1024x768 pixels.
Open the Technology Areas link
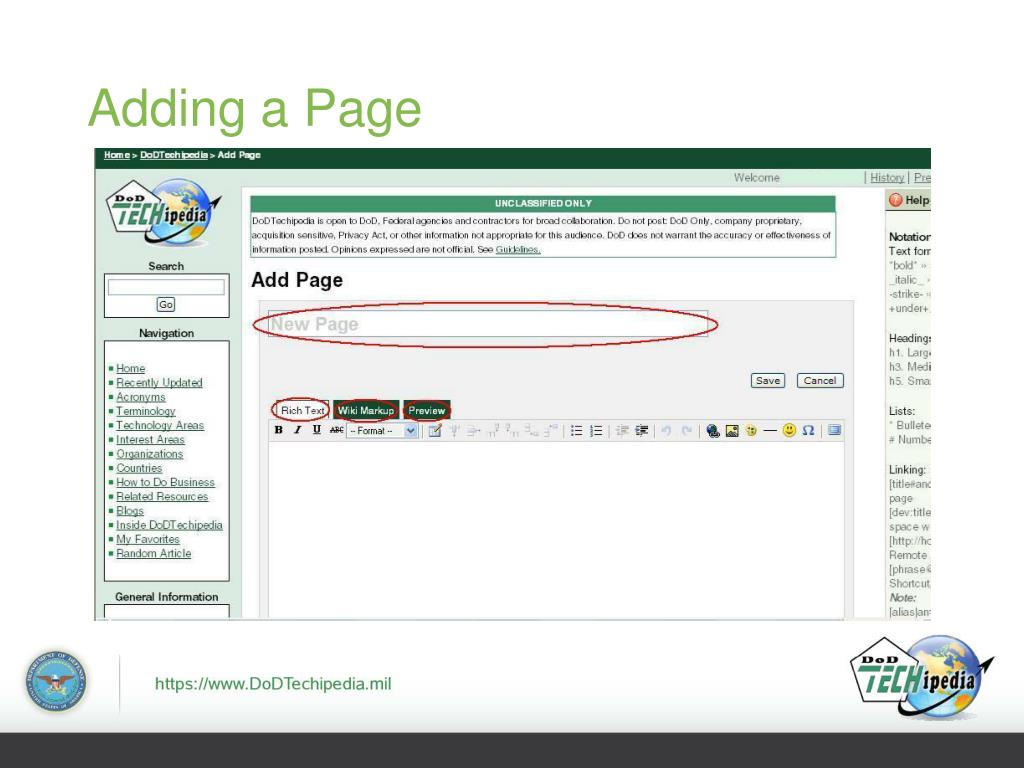point(160,425)
